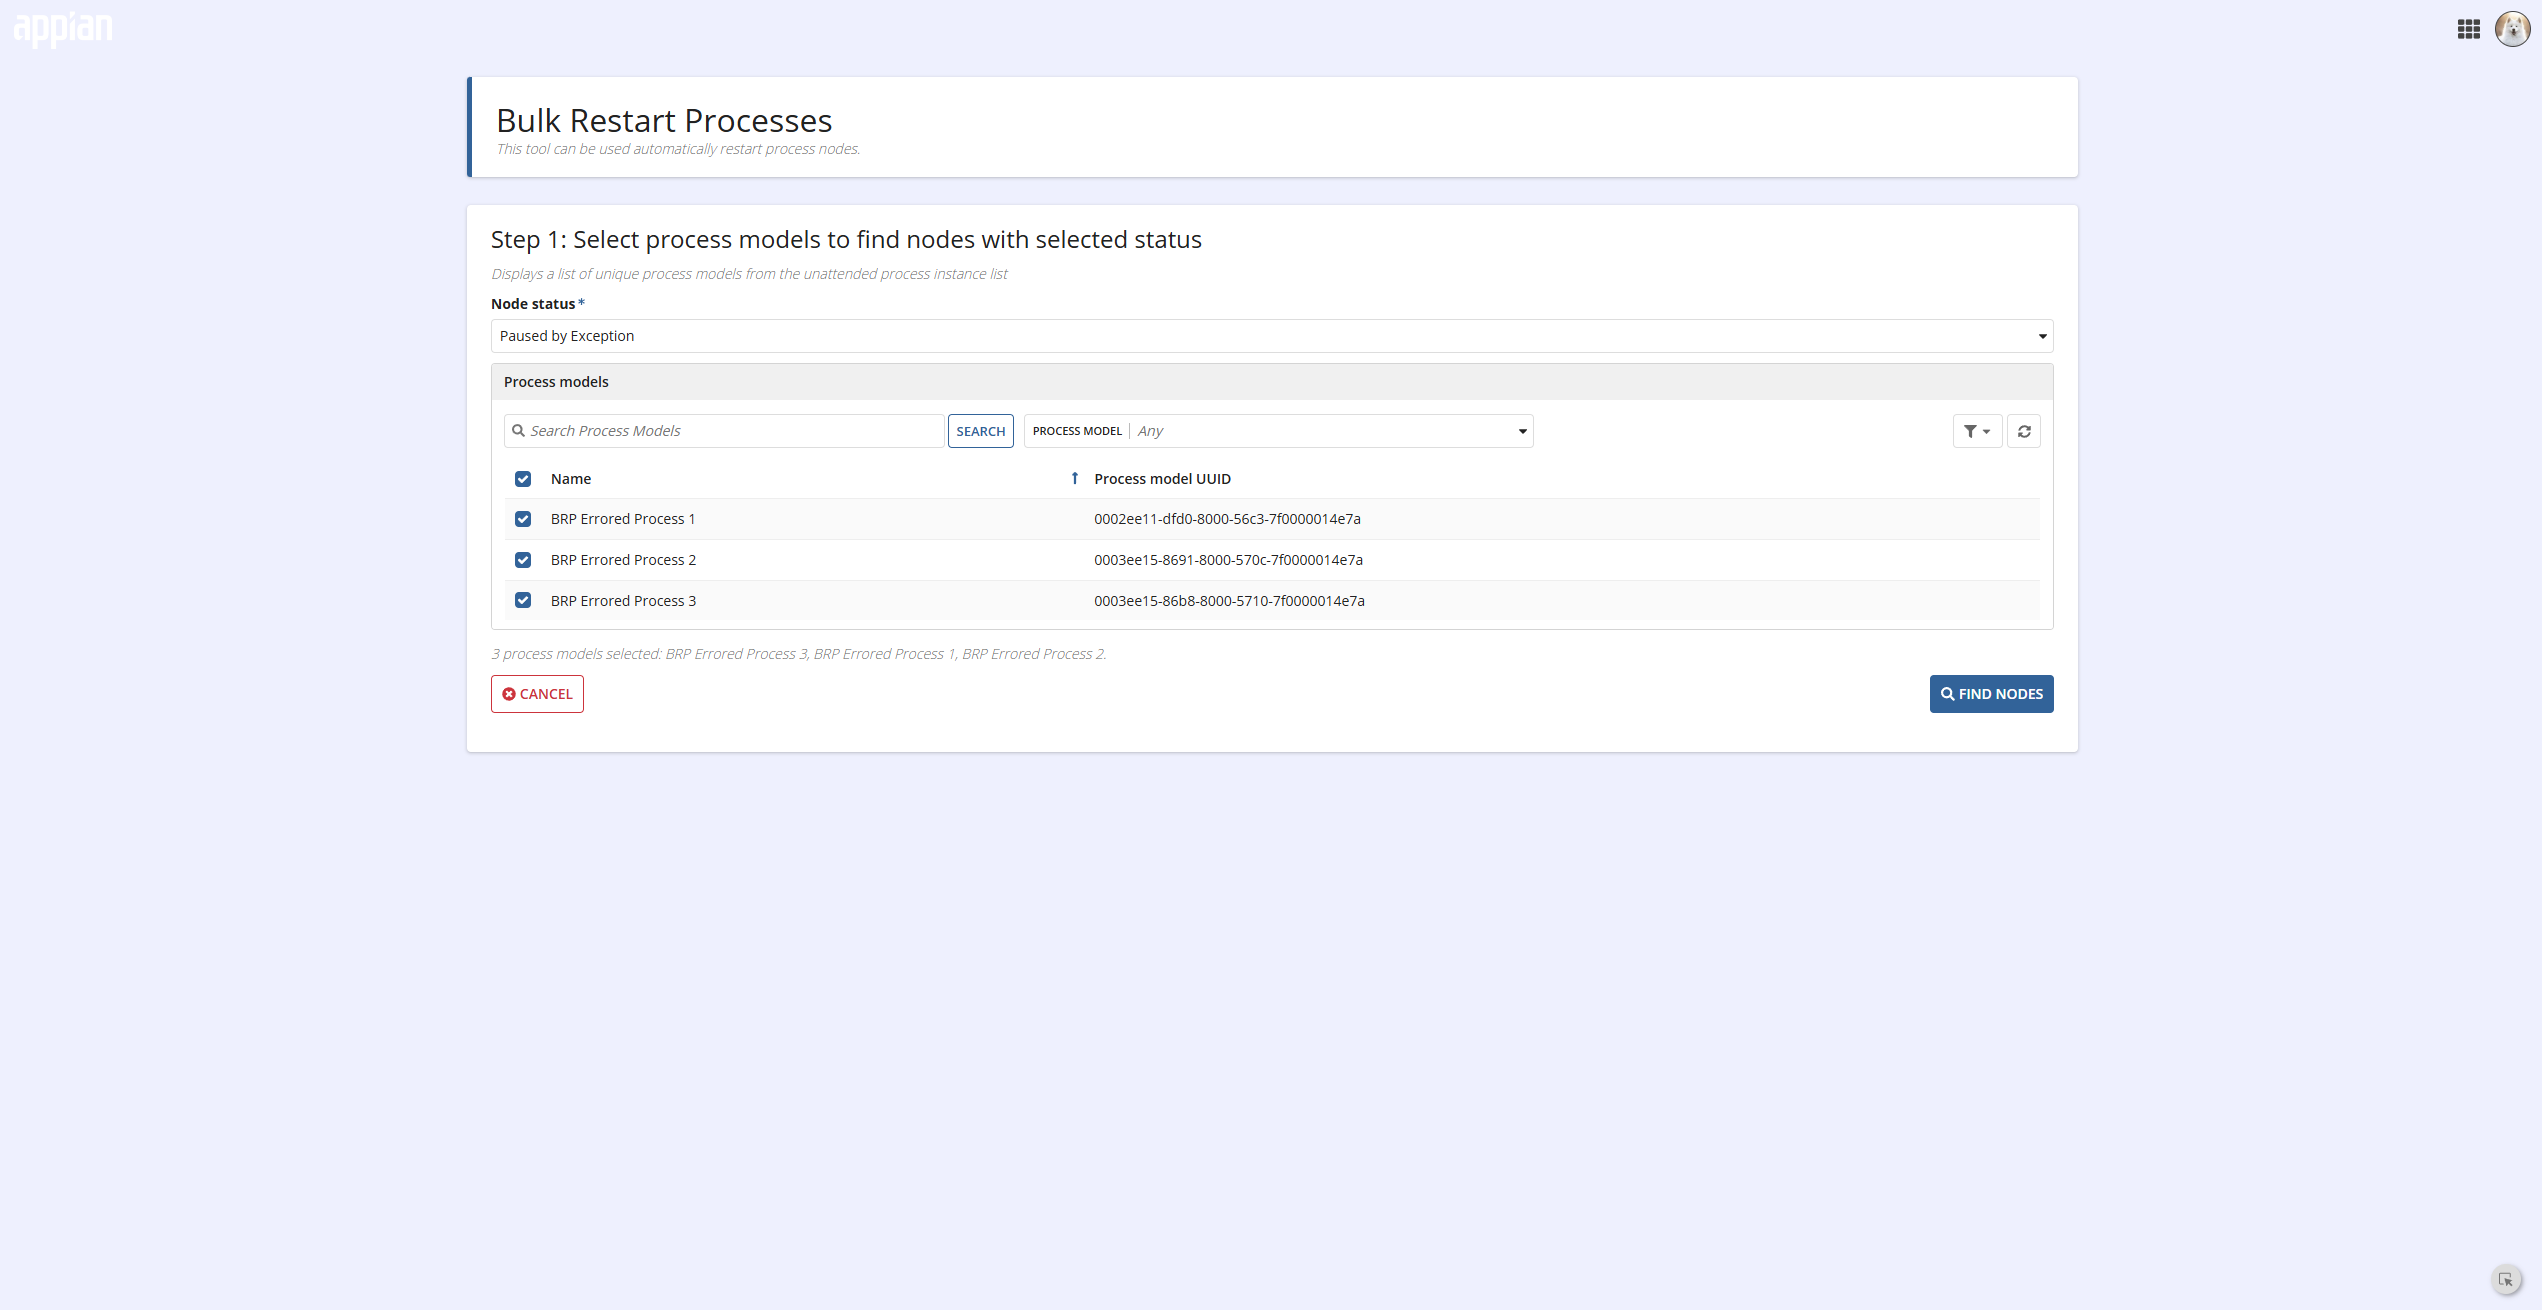Screen dimensions: 2542x1310
Task: Click the bottom-right cursor inspector icon
Action: (2506, 1280)
